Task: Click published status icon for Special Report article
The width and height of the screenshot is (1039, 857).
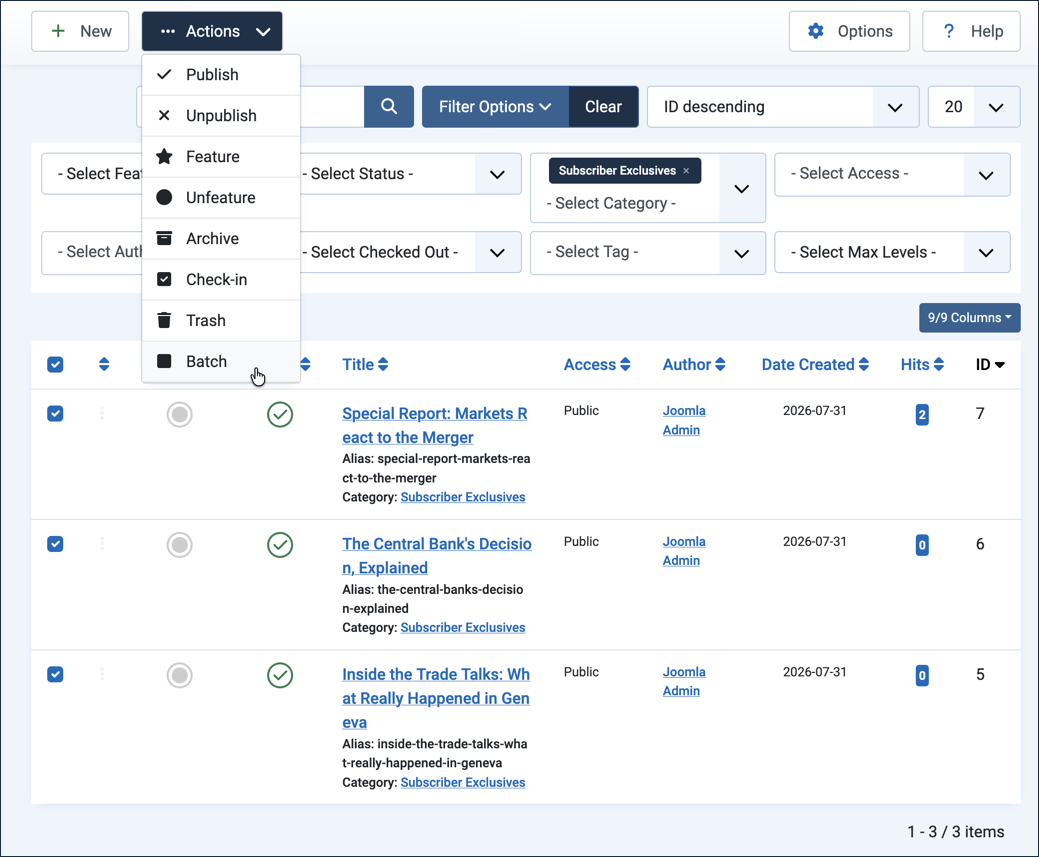Action: coord(280,415)
